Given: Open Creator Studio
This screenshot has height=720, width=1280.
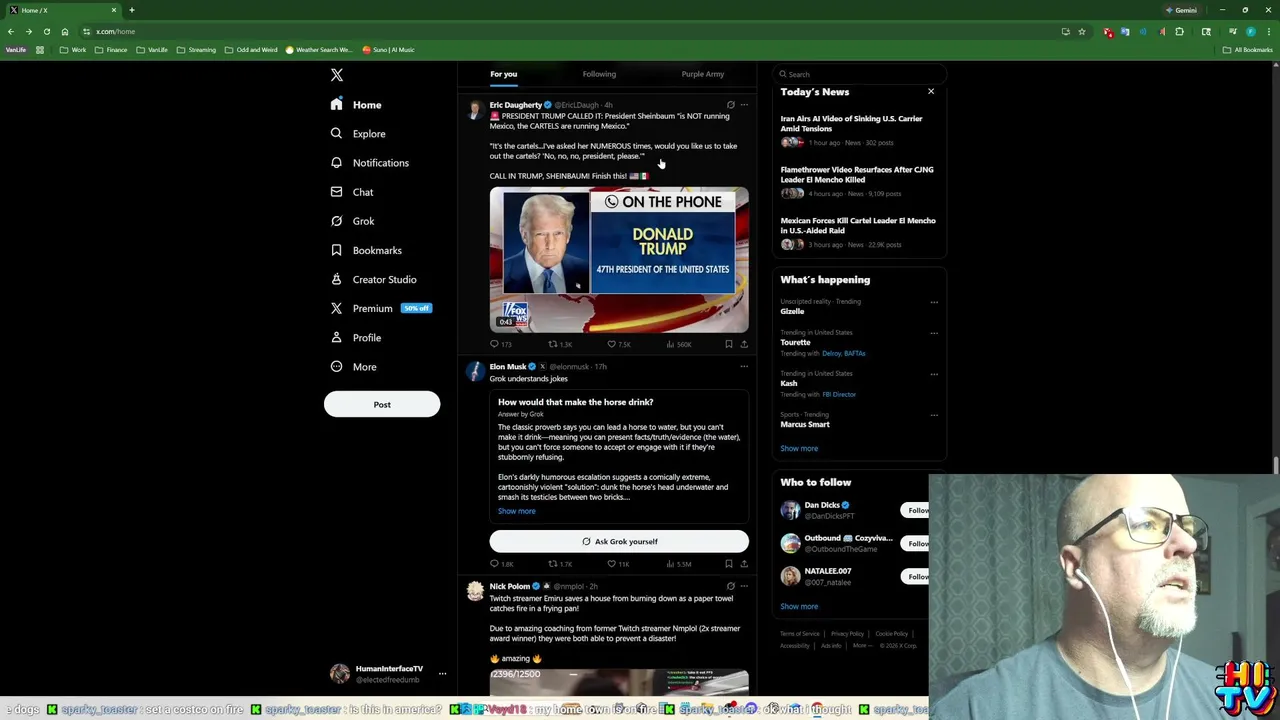Looking at the screenshot, I should coord(373,279).
